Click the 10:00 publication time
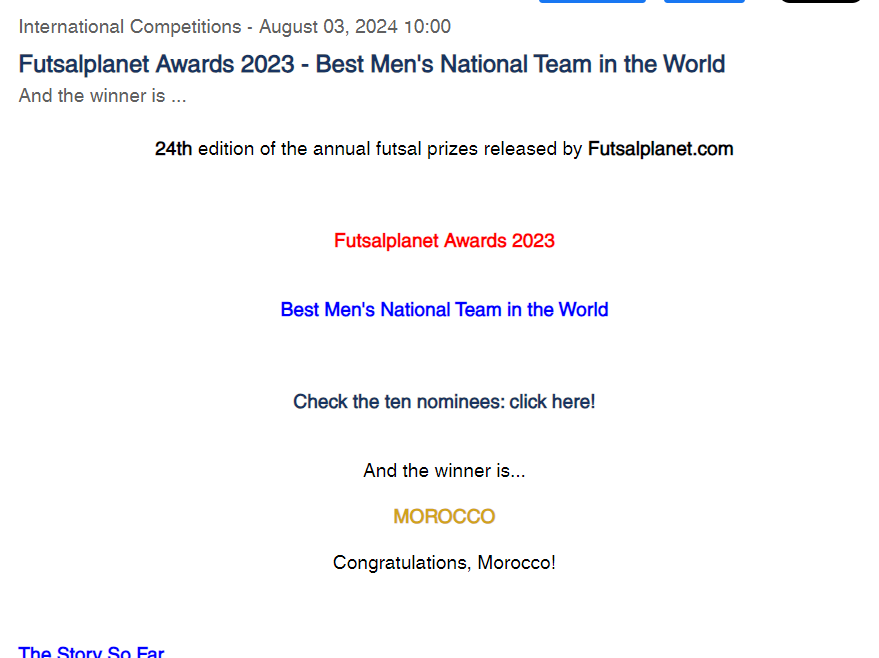 (x=427, y=27)
